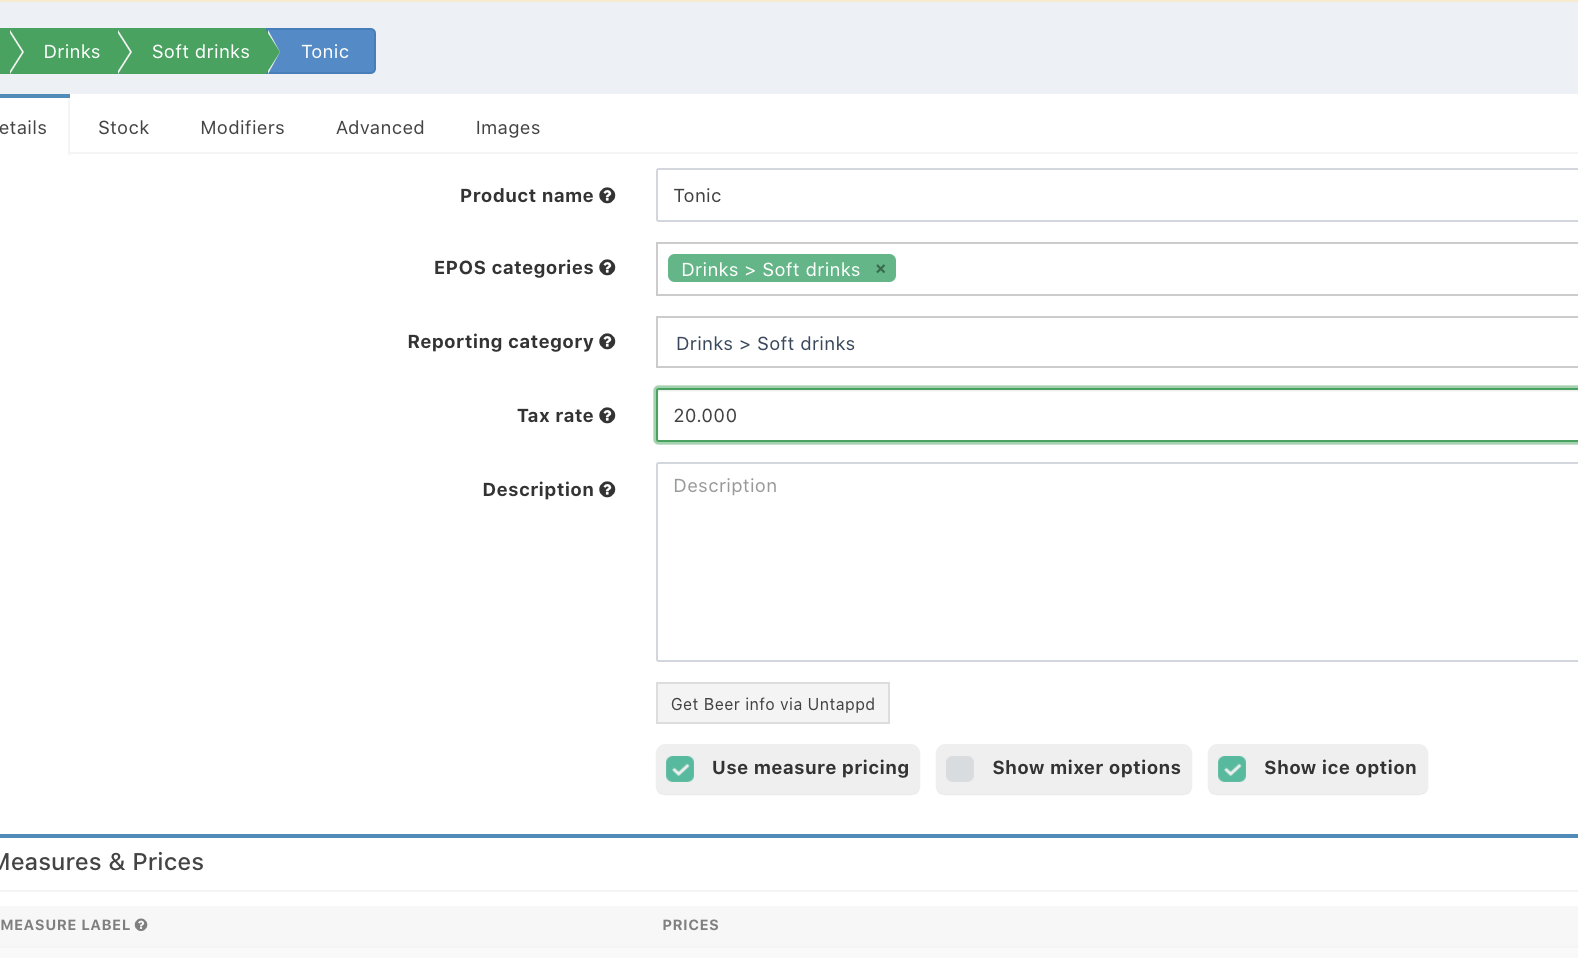This screenshot has height=958, width=1578.
Task: Uncheck the Show ice option checkbox
Action: (x=1232, y=769)
